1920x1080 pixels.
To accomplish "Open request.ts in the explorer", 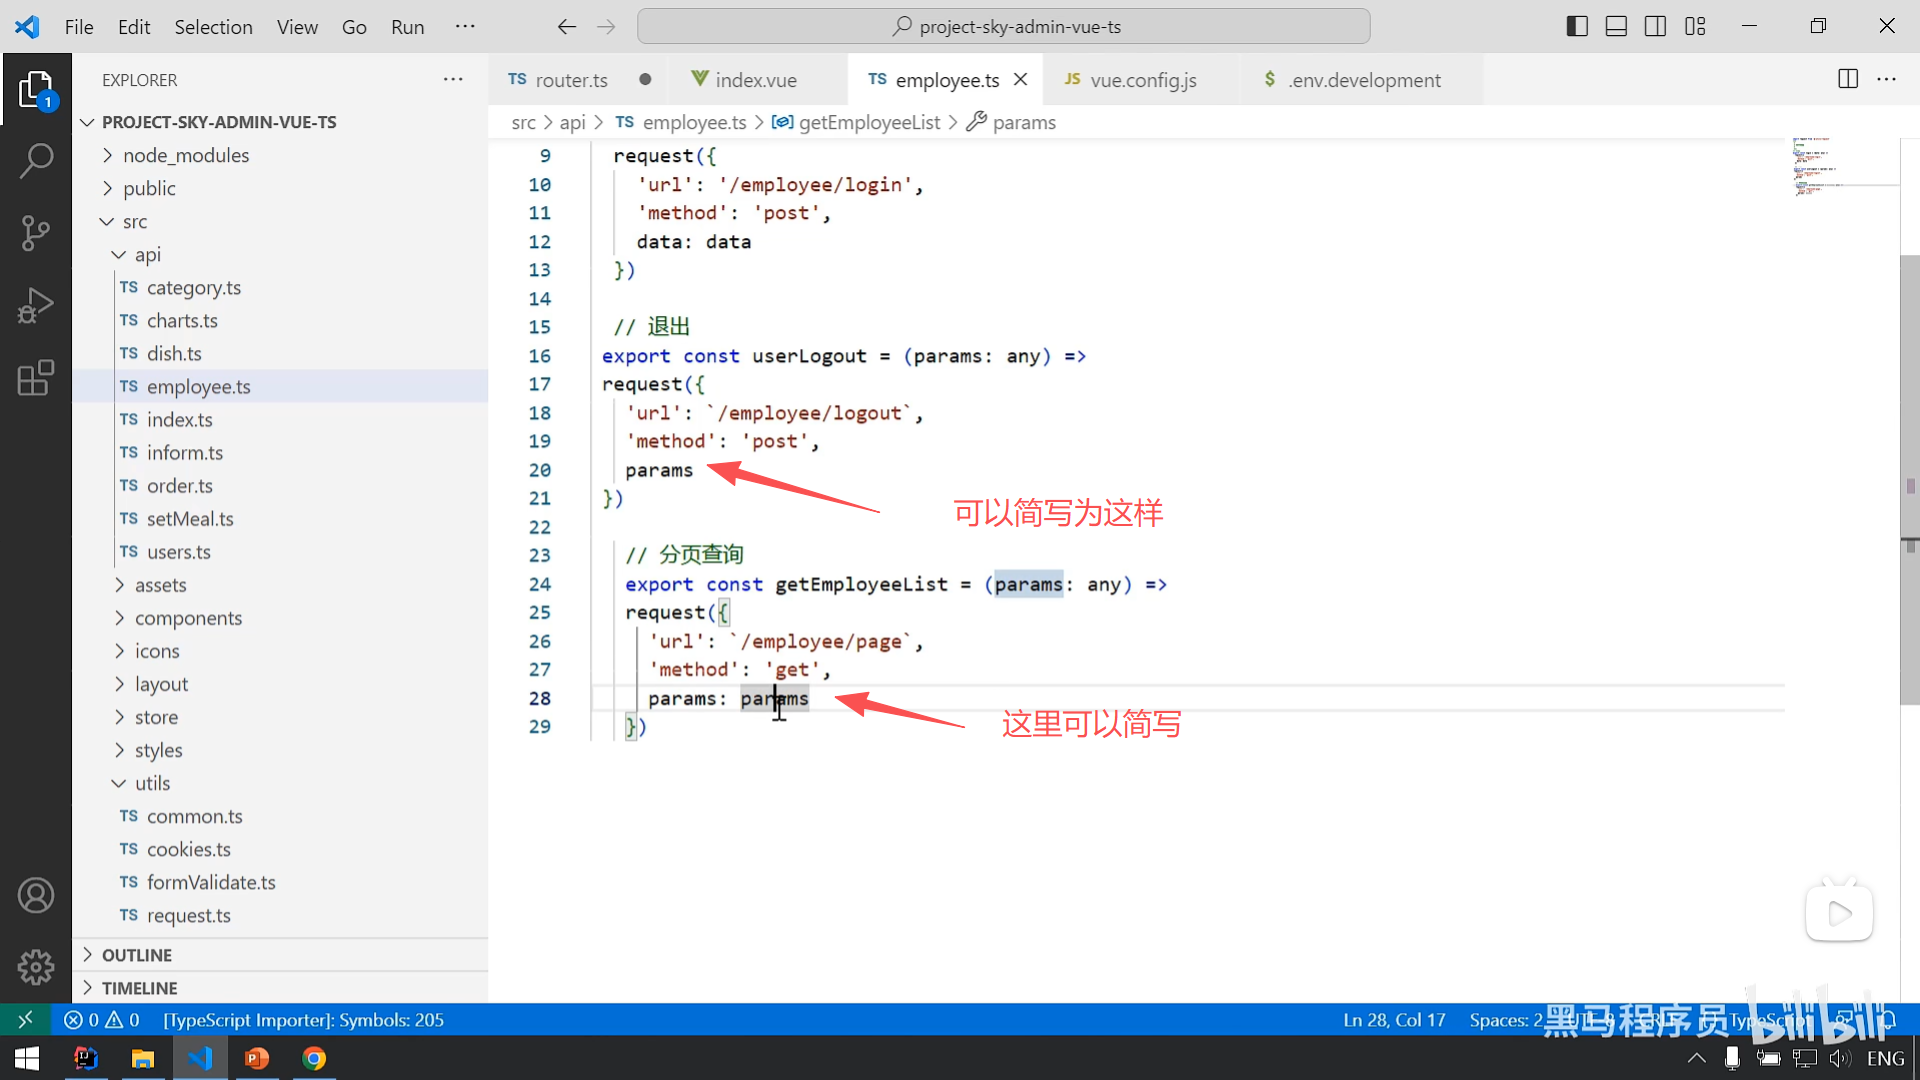I will coord(188,915).
